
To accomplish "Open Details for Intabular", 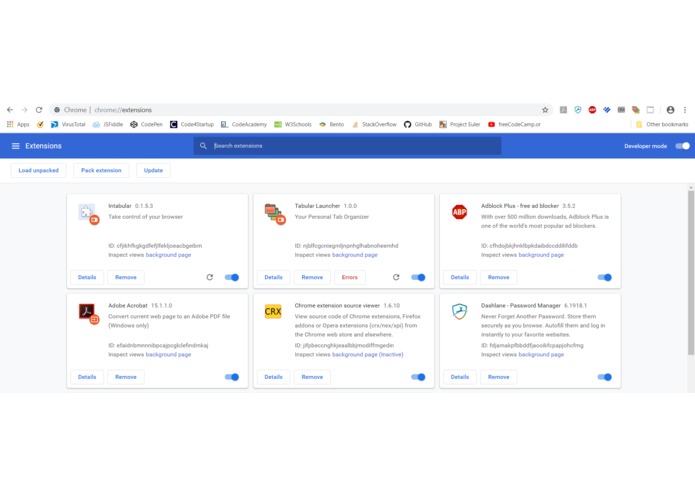I will point(87,277).
